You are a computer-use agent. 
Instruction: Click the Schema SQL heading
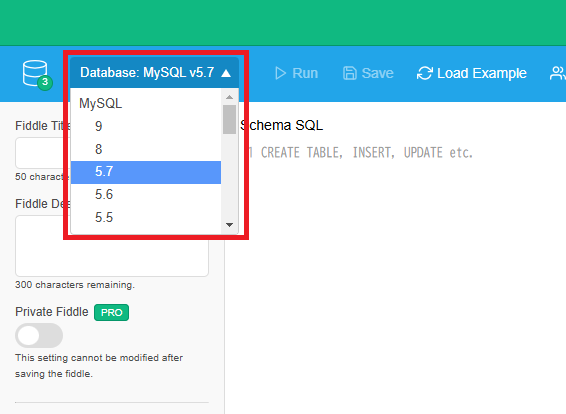pyautogui.click(x=282, y=126)
